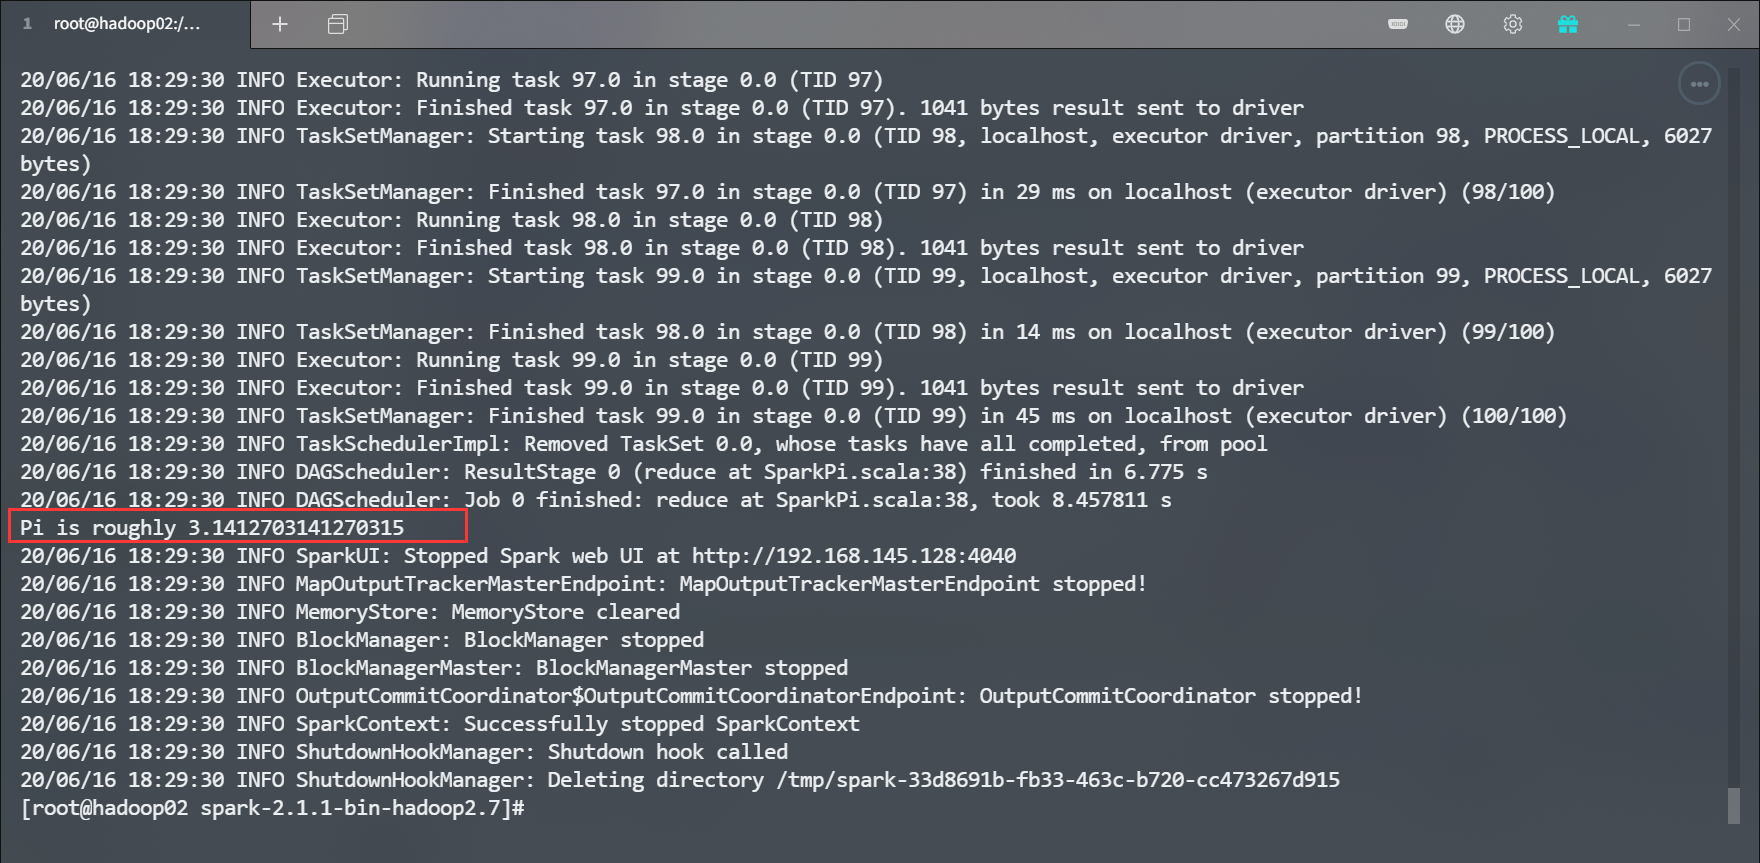Screen dimensions: 1760x863
Task: Click the highlighted 'Pi is roughly' result line
Action: [212, 528]
